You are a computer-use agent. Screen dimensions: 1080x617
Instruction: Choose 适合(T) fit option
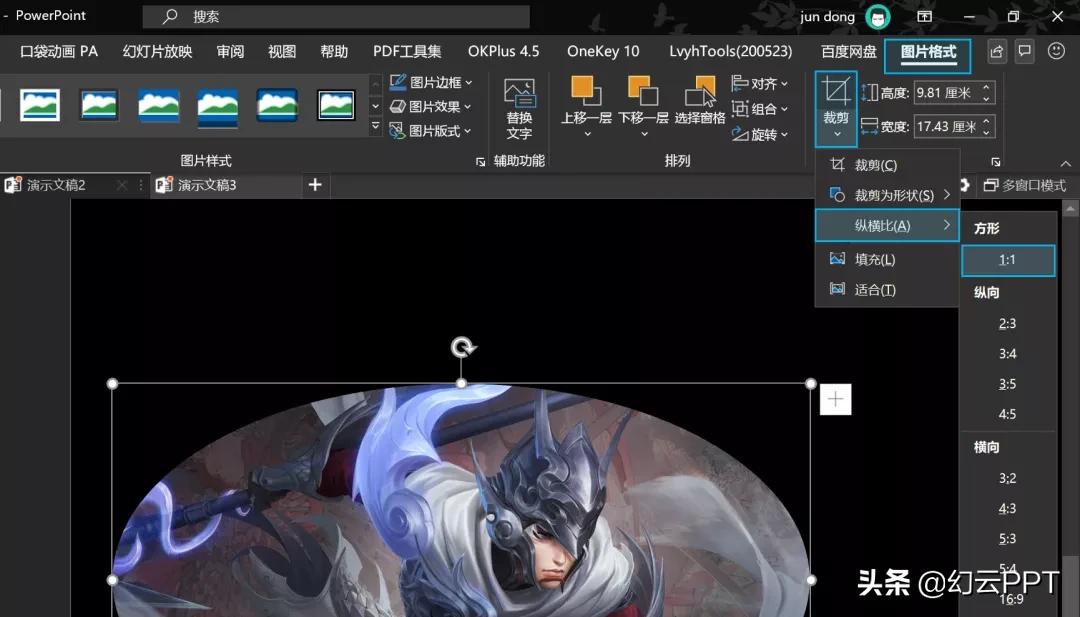coord(887,290)
